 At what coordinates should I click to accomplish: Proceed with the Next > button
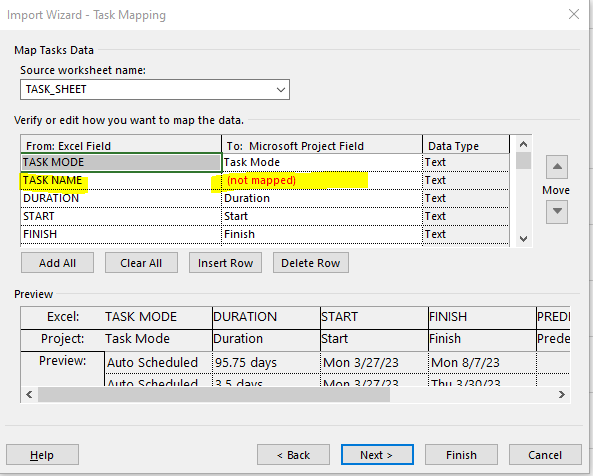pyautogui.click(x=377, y=455)
